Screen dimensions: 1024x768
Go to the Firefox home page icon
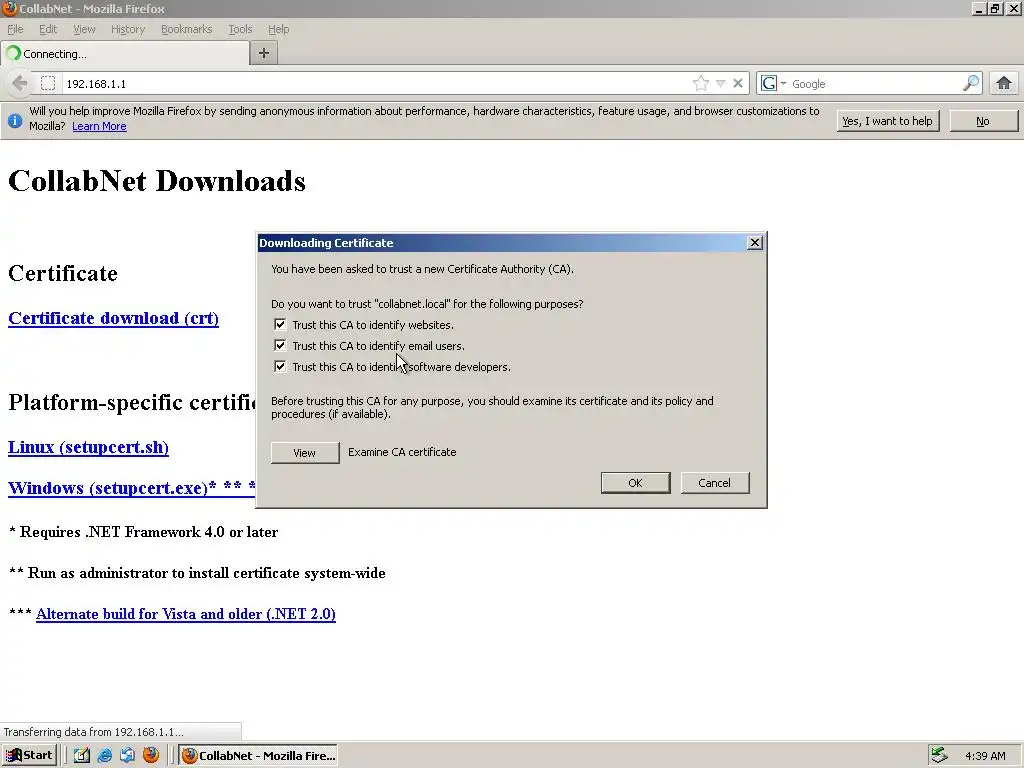(1004, 84)
